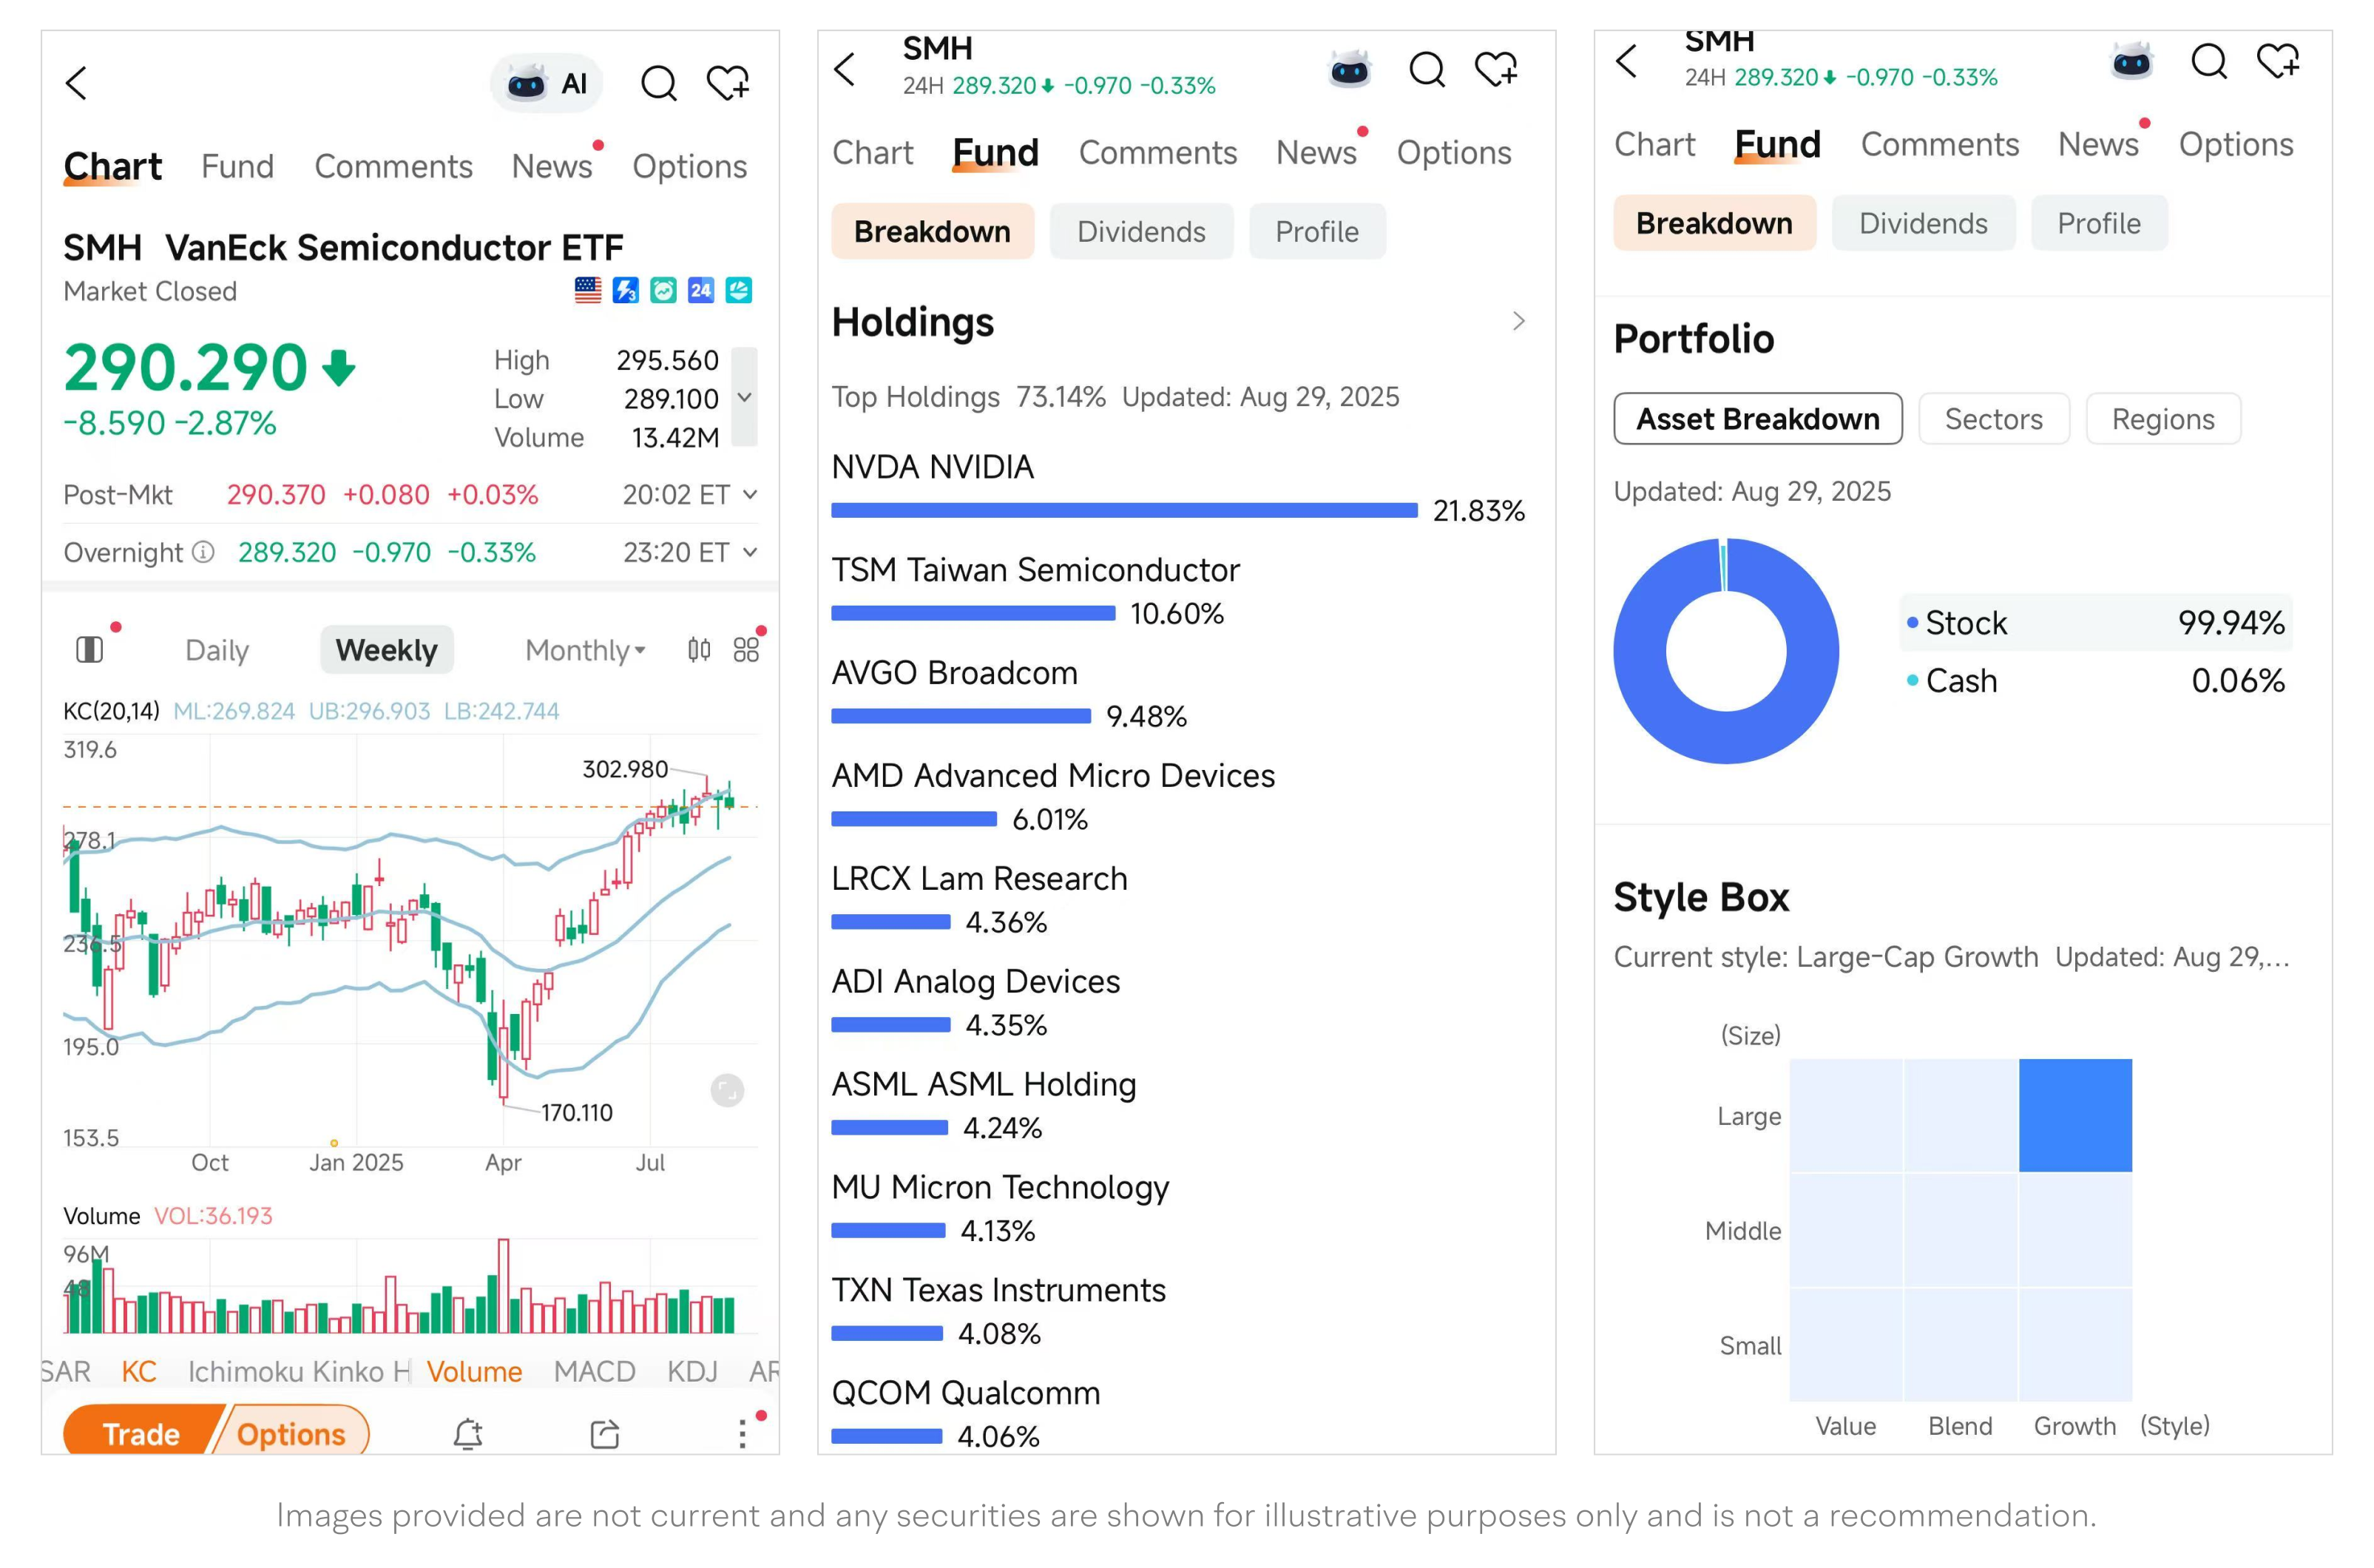Share the chart using the share icon
2374x1568 pixels.
(604, 1433)
